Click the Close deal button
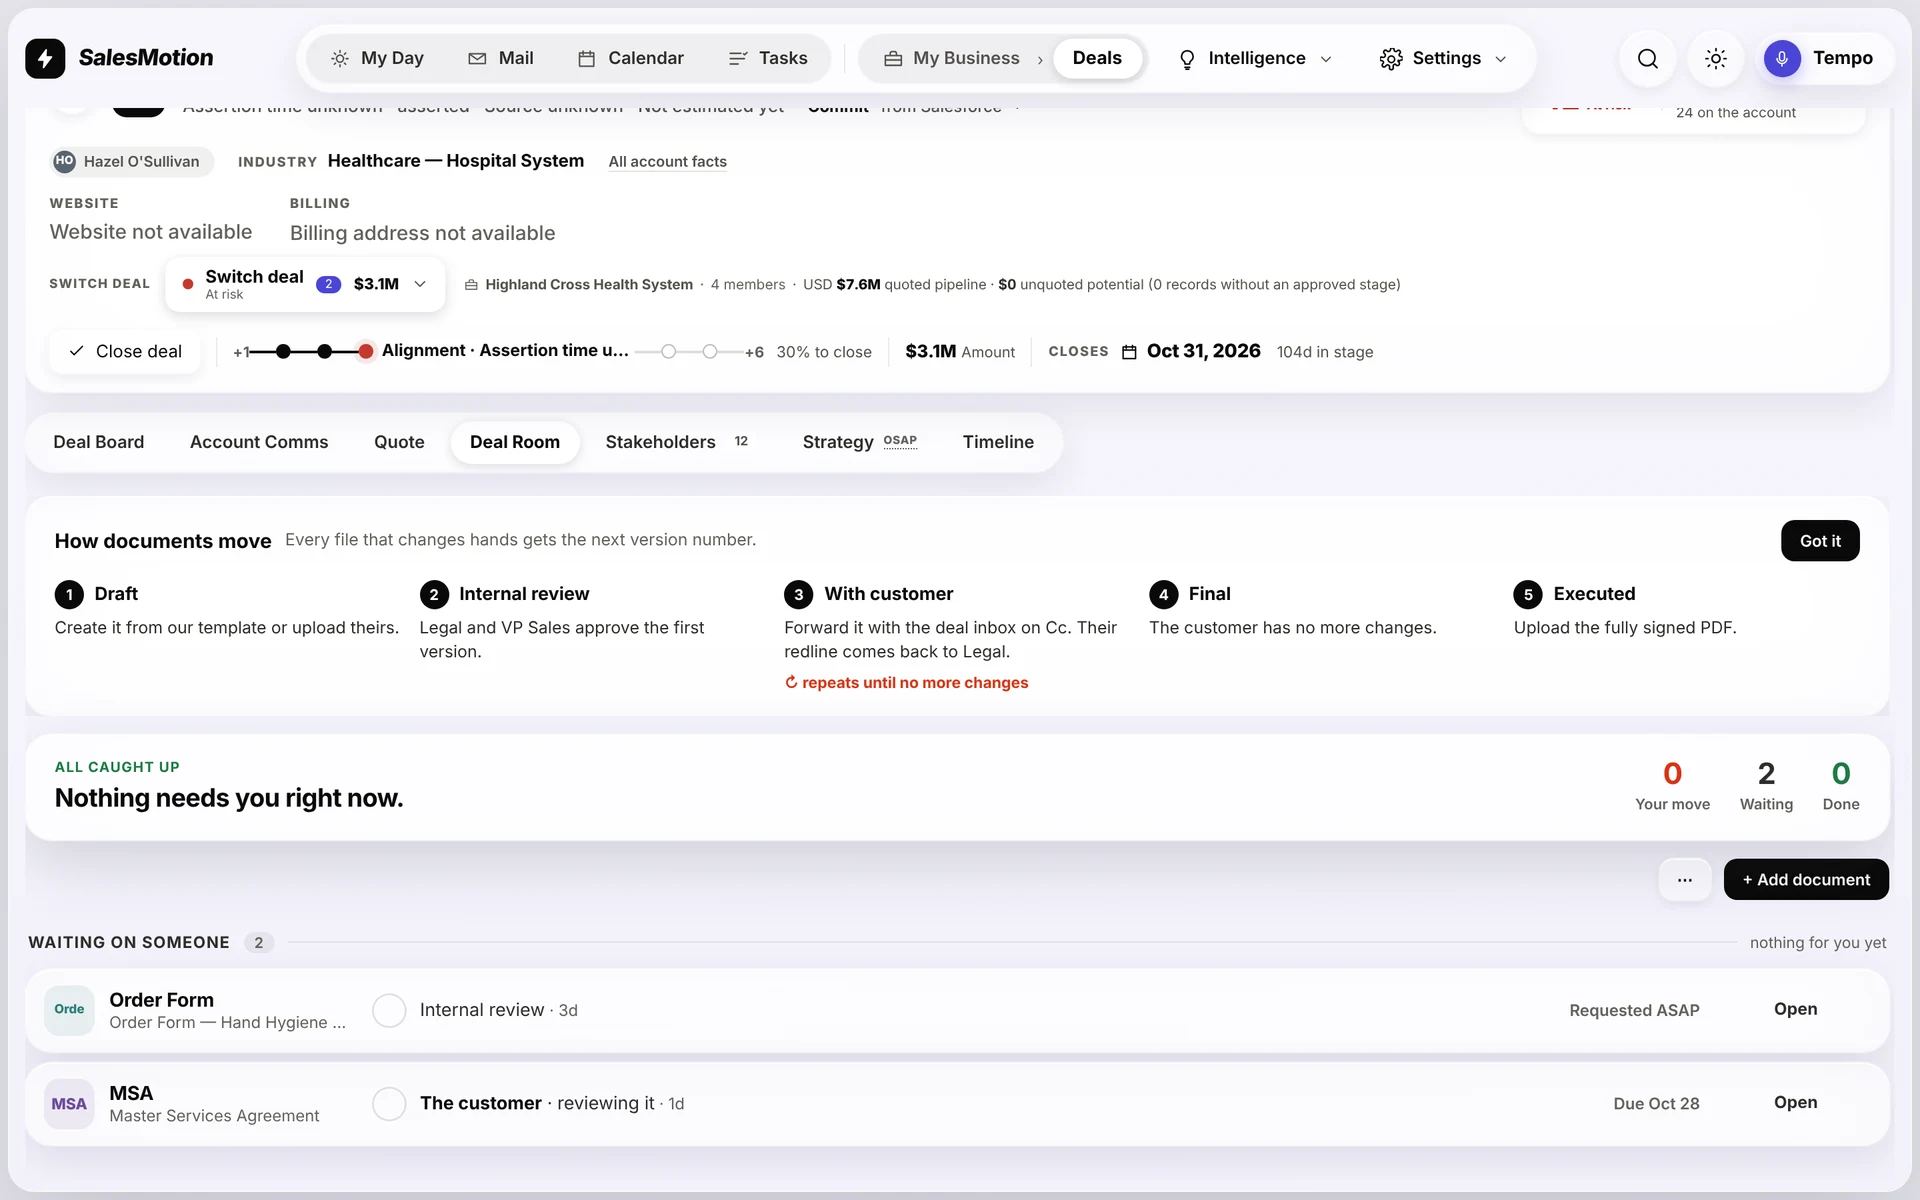This screenshot has width=1920, height=1200. tap(125, 351)
